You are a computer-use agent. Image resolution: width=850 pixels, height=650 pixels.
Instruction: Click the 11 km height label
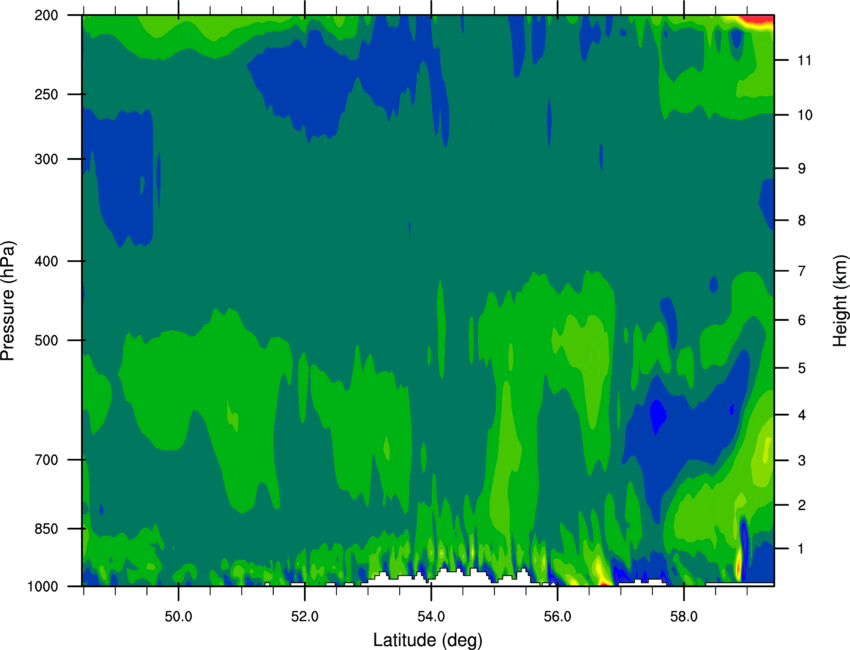coord(805,60)
